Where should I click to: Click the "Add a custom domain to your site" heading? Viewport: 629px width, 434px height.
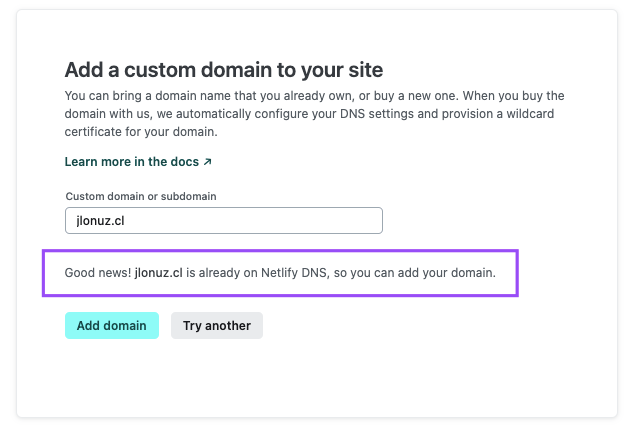point(224,70)
